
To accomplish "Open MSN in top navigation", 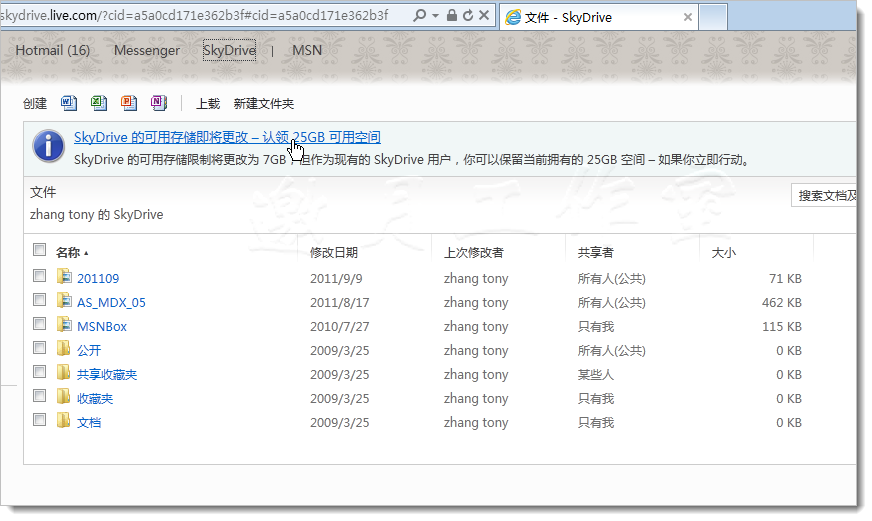I will coord(307,50).
